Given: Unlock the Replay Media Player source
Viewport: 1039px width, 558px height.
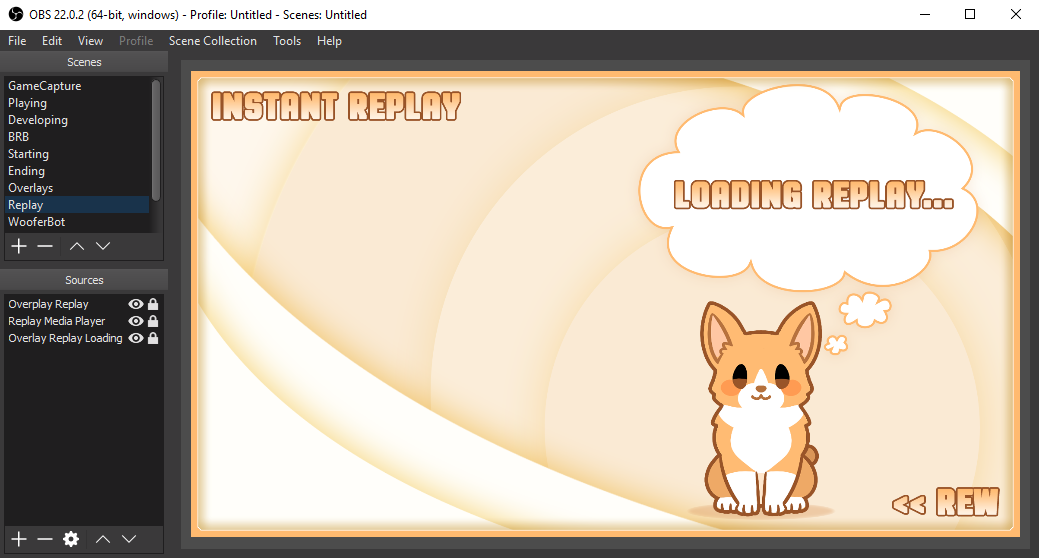Looking at the screenshot, I should click(x=153, y=321).
